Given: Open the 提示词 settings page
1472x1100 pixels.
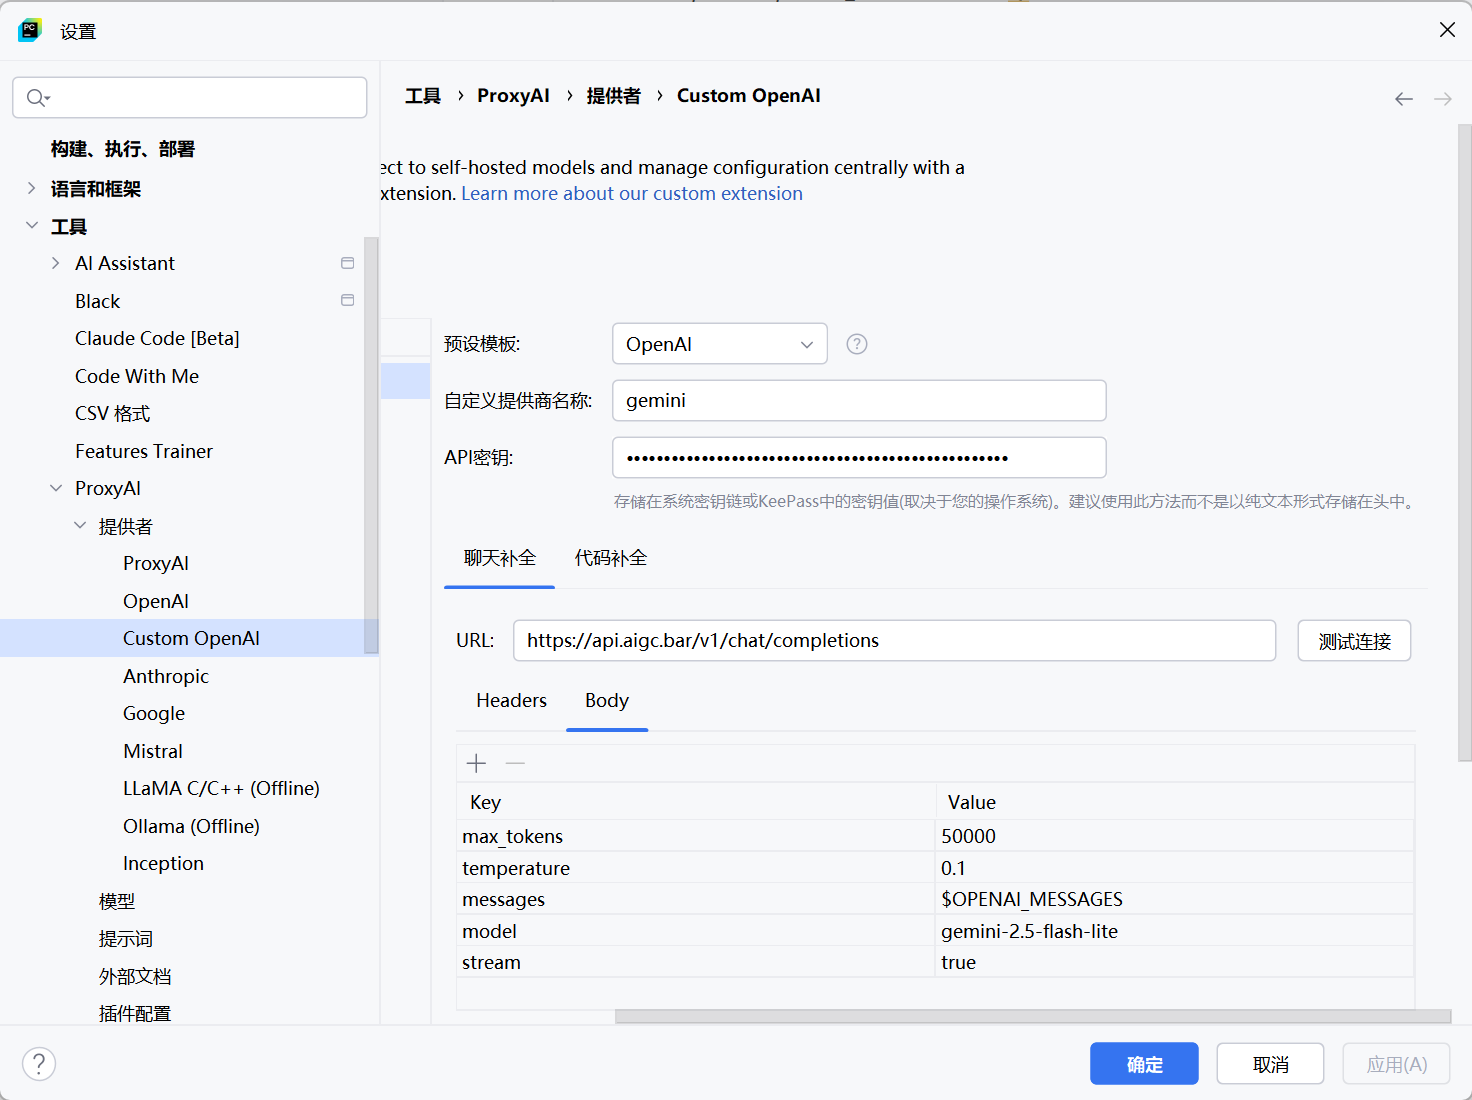Looking at the screenshot, I should (126, 938).
